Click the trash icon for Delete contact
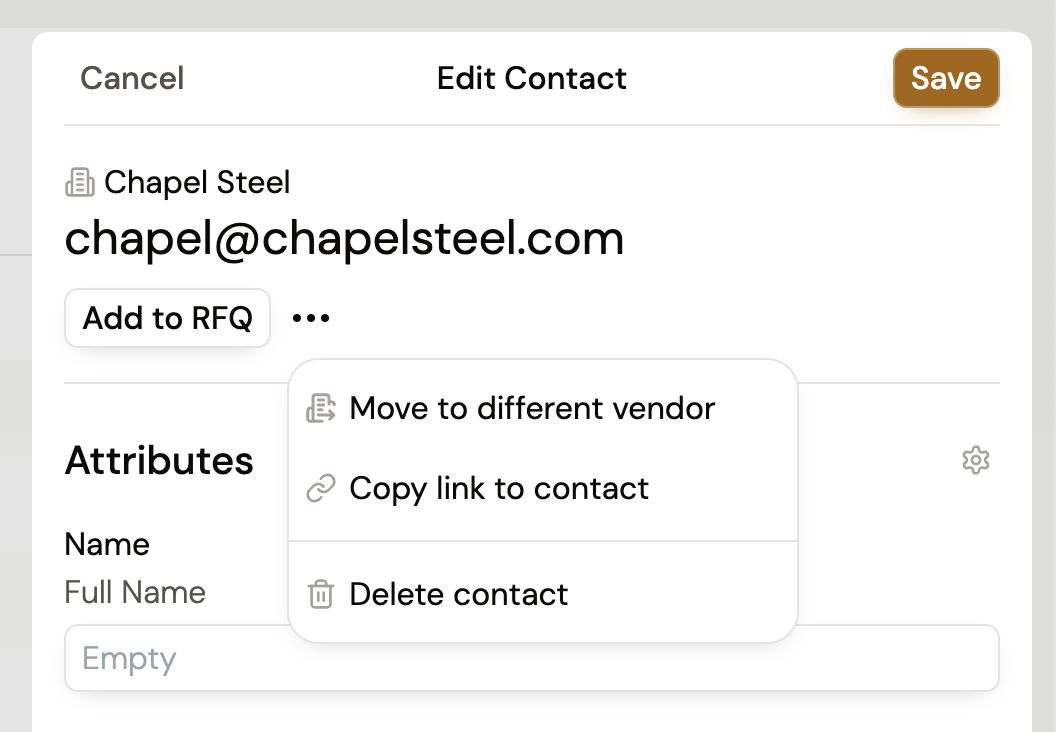1056x732 pixels. (320, 595)
